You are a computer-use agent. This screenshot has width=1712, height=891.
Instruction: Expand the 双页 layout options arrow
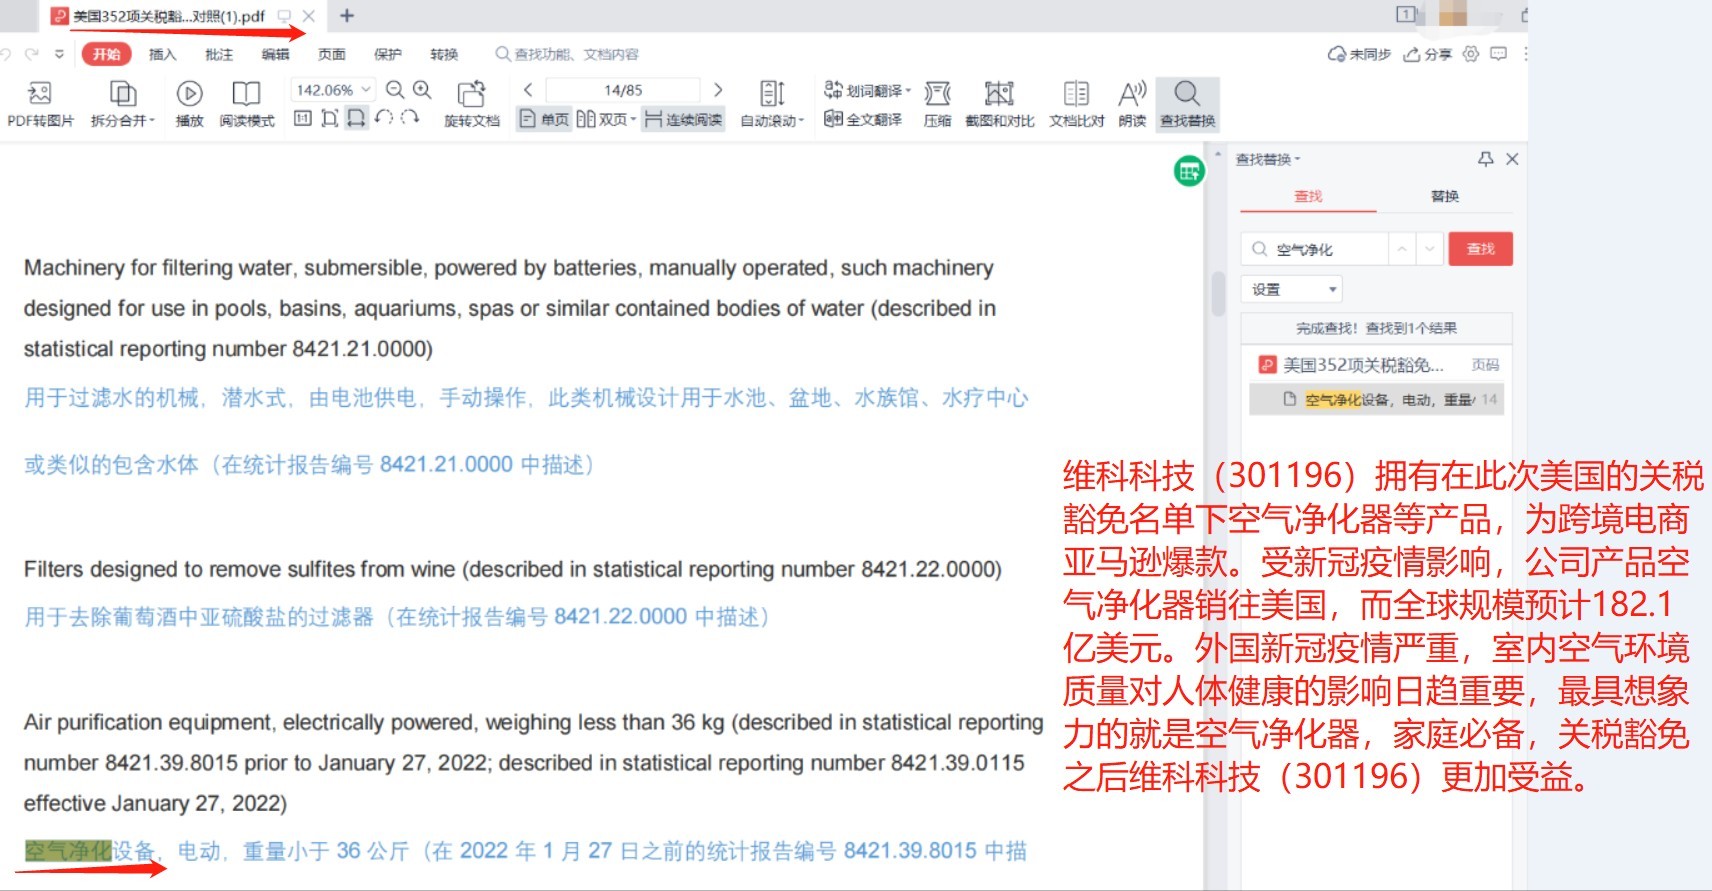click(x=633, y=120)
